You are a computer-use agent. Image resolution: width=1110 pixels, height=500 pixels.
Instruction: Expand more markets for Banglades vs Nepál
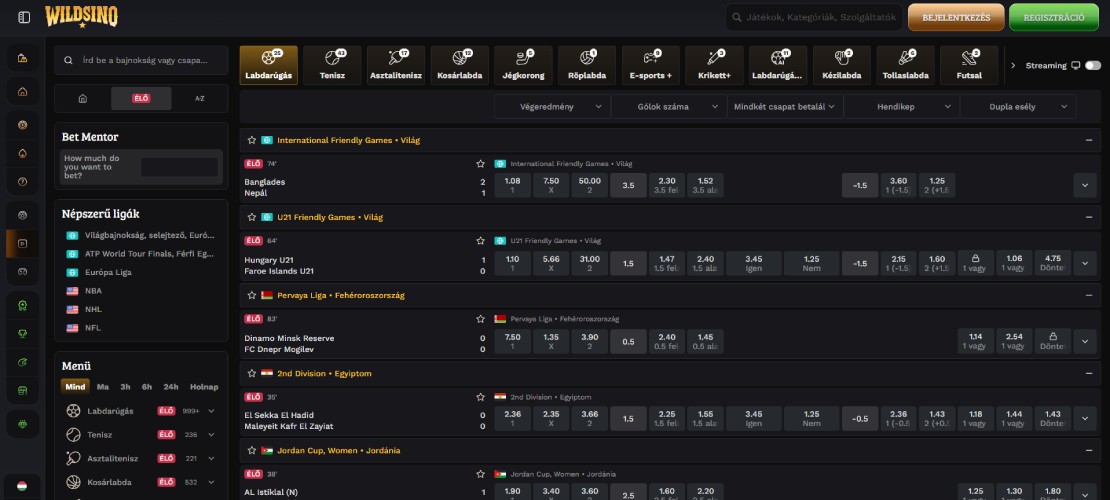click(1085, 186)
